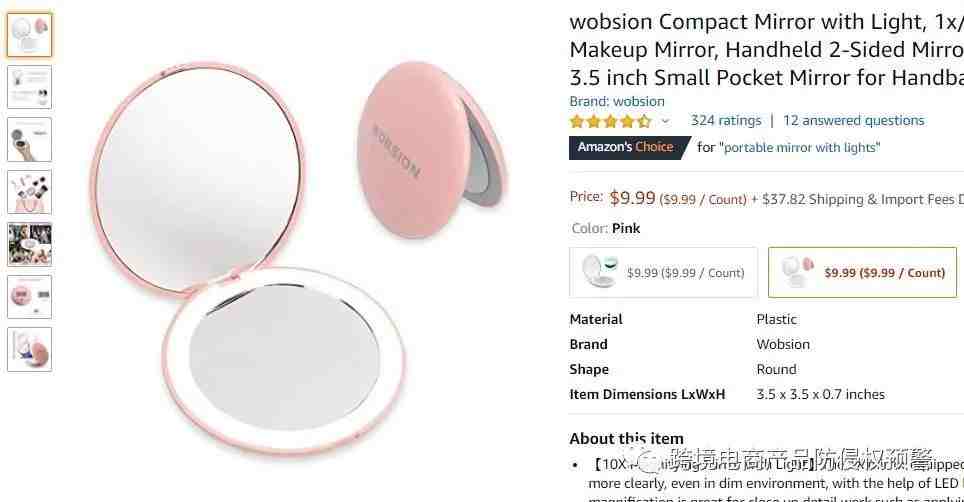Click the product title text

(767, 50)
